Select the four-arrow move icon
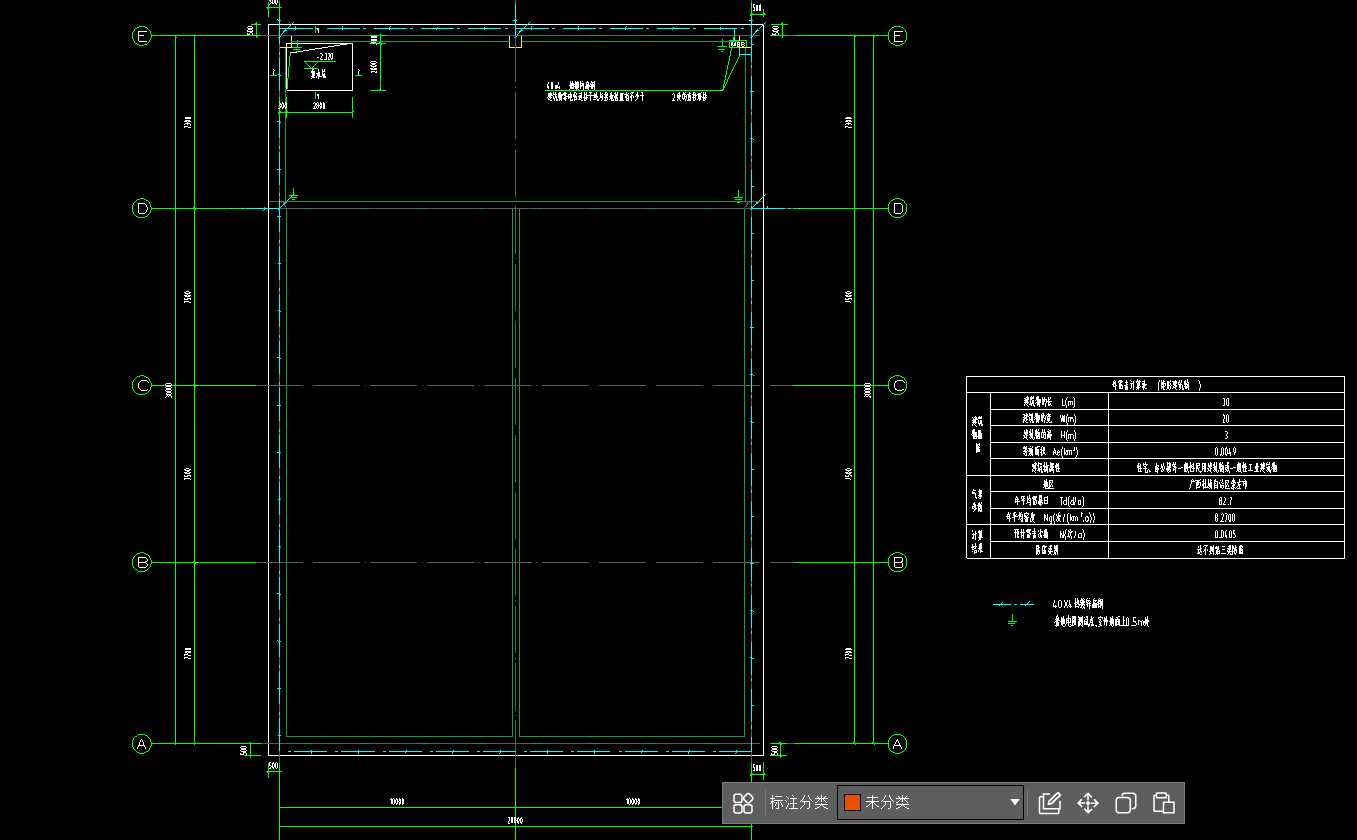The image size is (1357, 840). point(1087,803)
